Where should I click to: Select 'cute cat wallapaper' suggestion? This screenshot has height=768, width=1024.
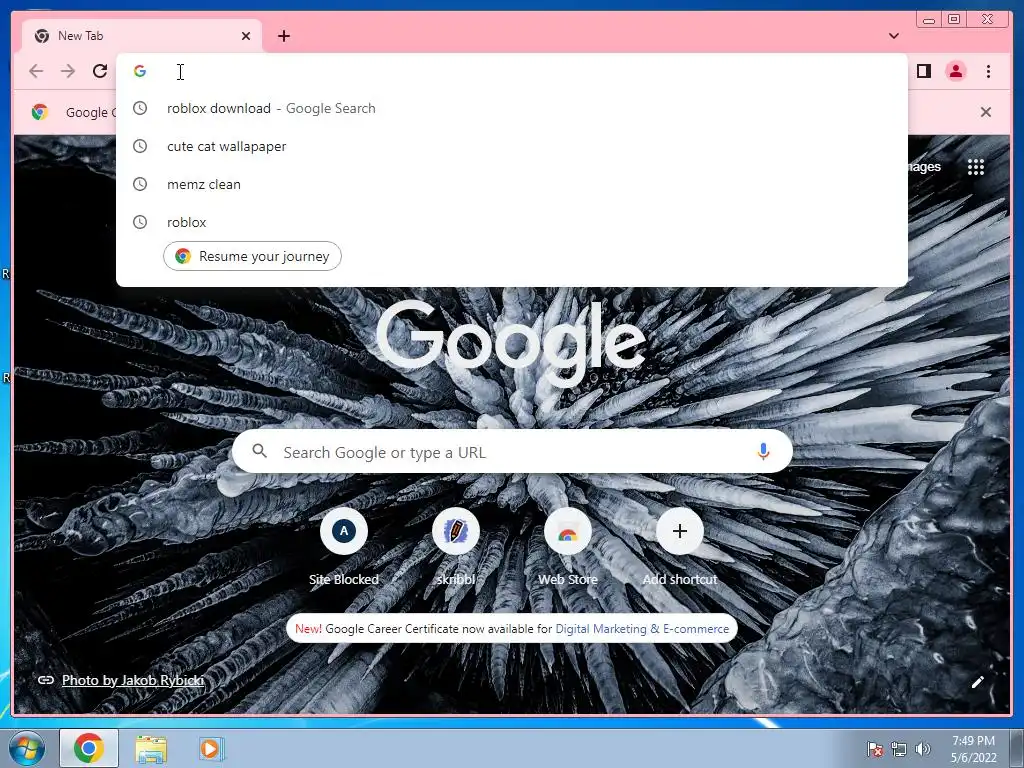pyautogui.click(x=511, y=146)
